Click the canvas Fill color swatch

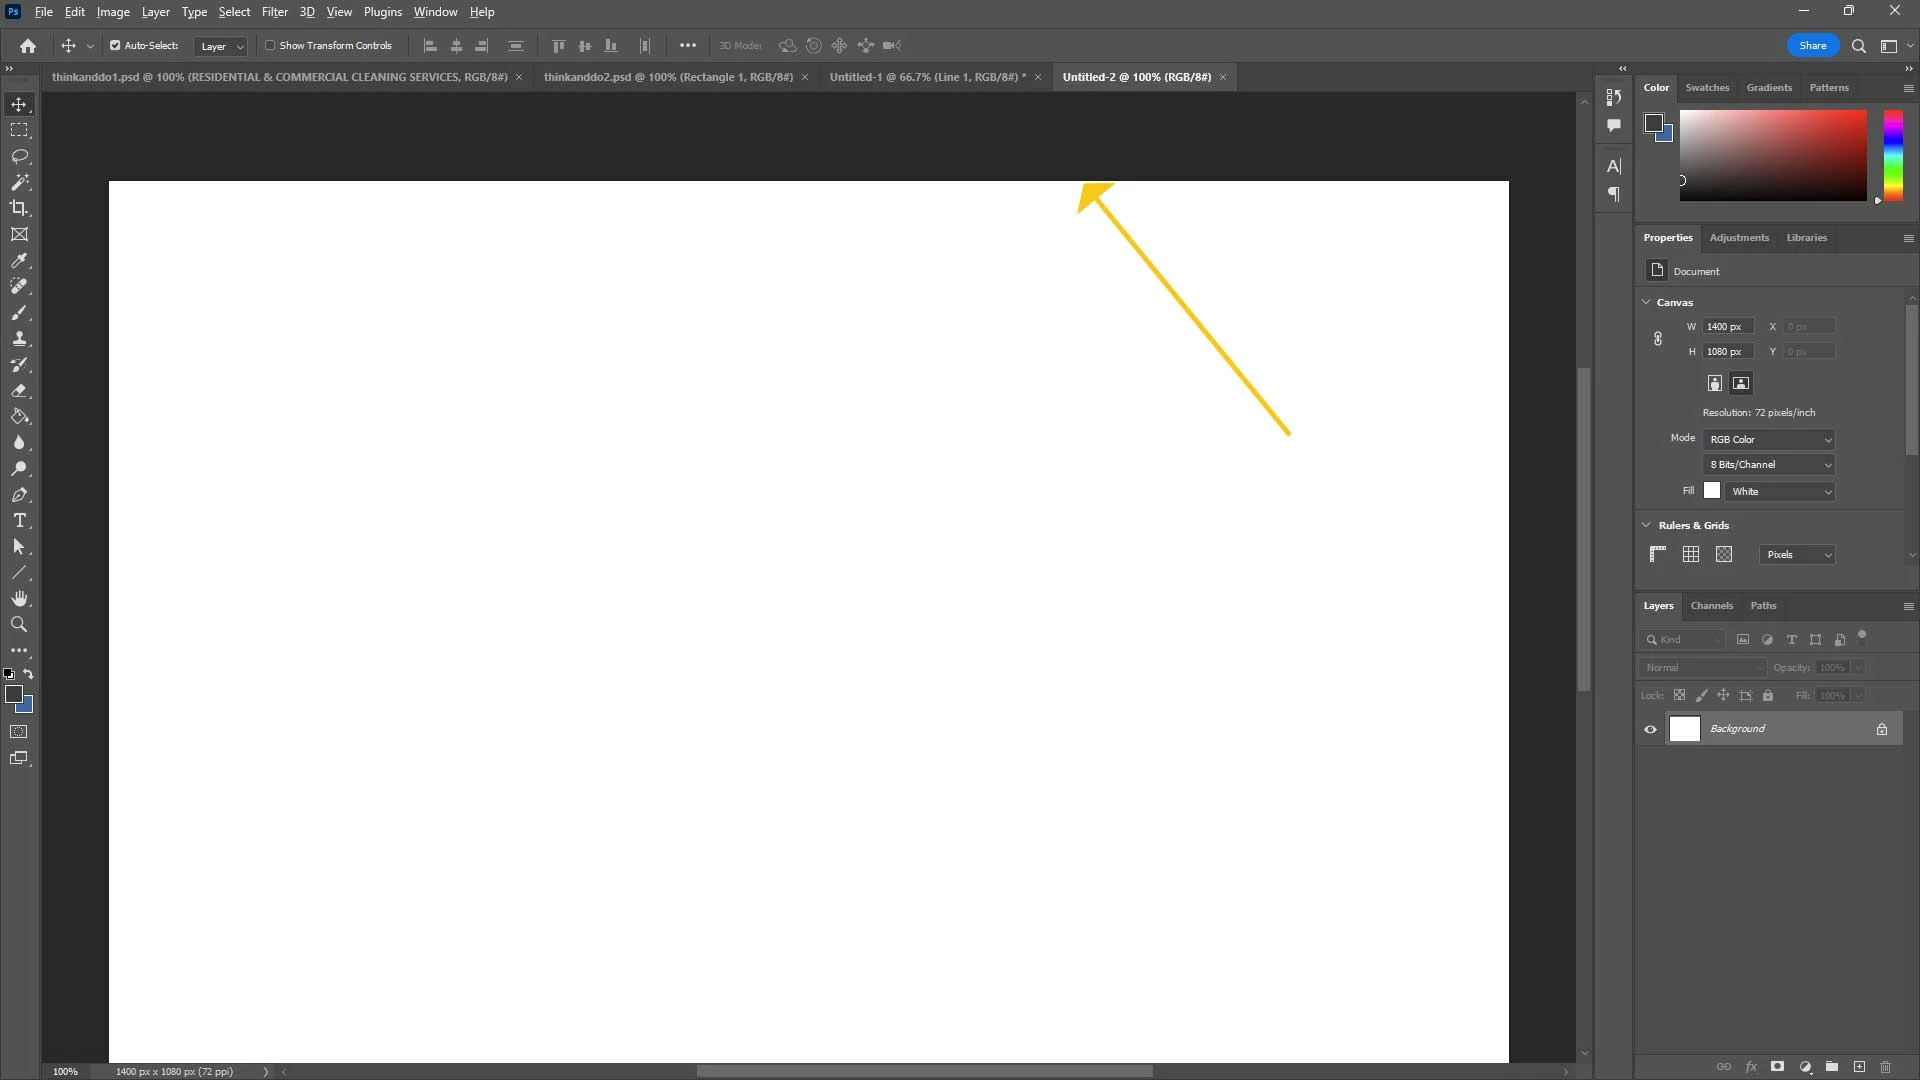(x=1712, y=491)
